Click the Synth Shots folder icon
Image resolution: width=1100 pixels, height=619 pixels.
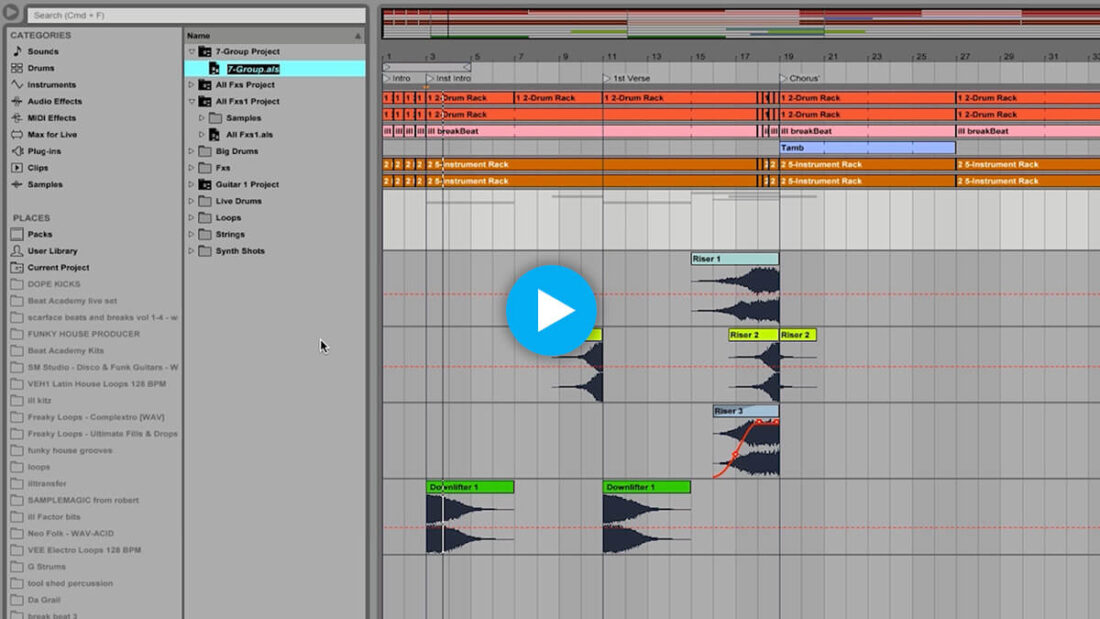coord(205,251)
